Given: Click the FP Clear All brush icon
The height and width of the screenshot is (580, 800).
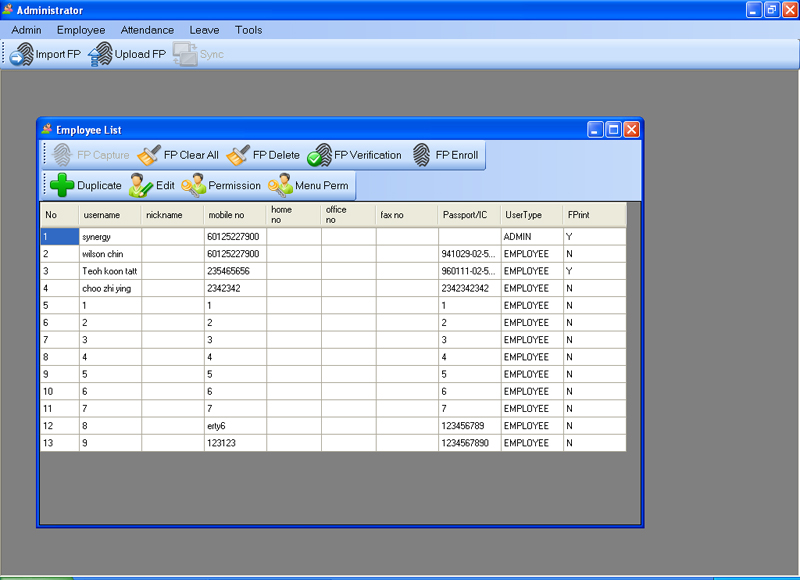Looking at the screenshot, I should point(149,155).
